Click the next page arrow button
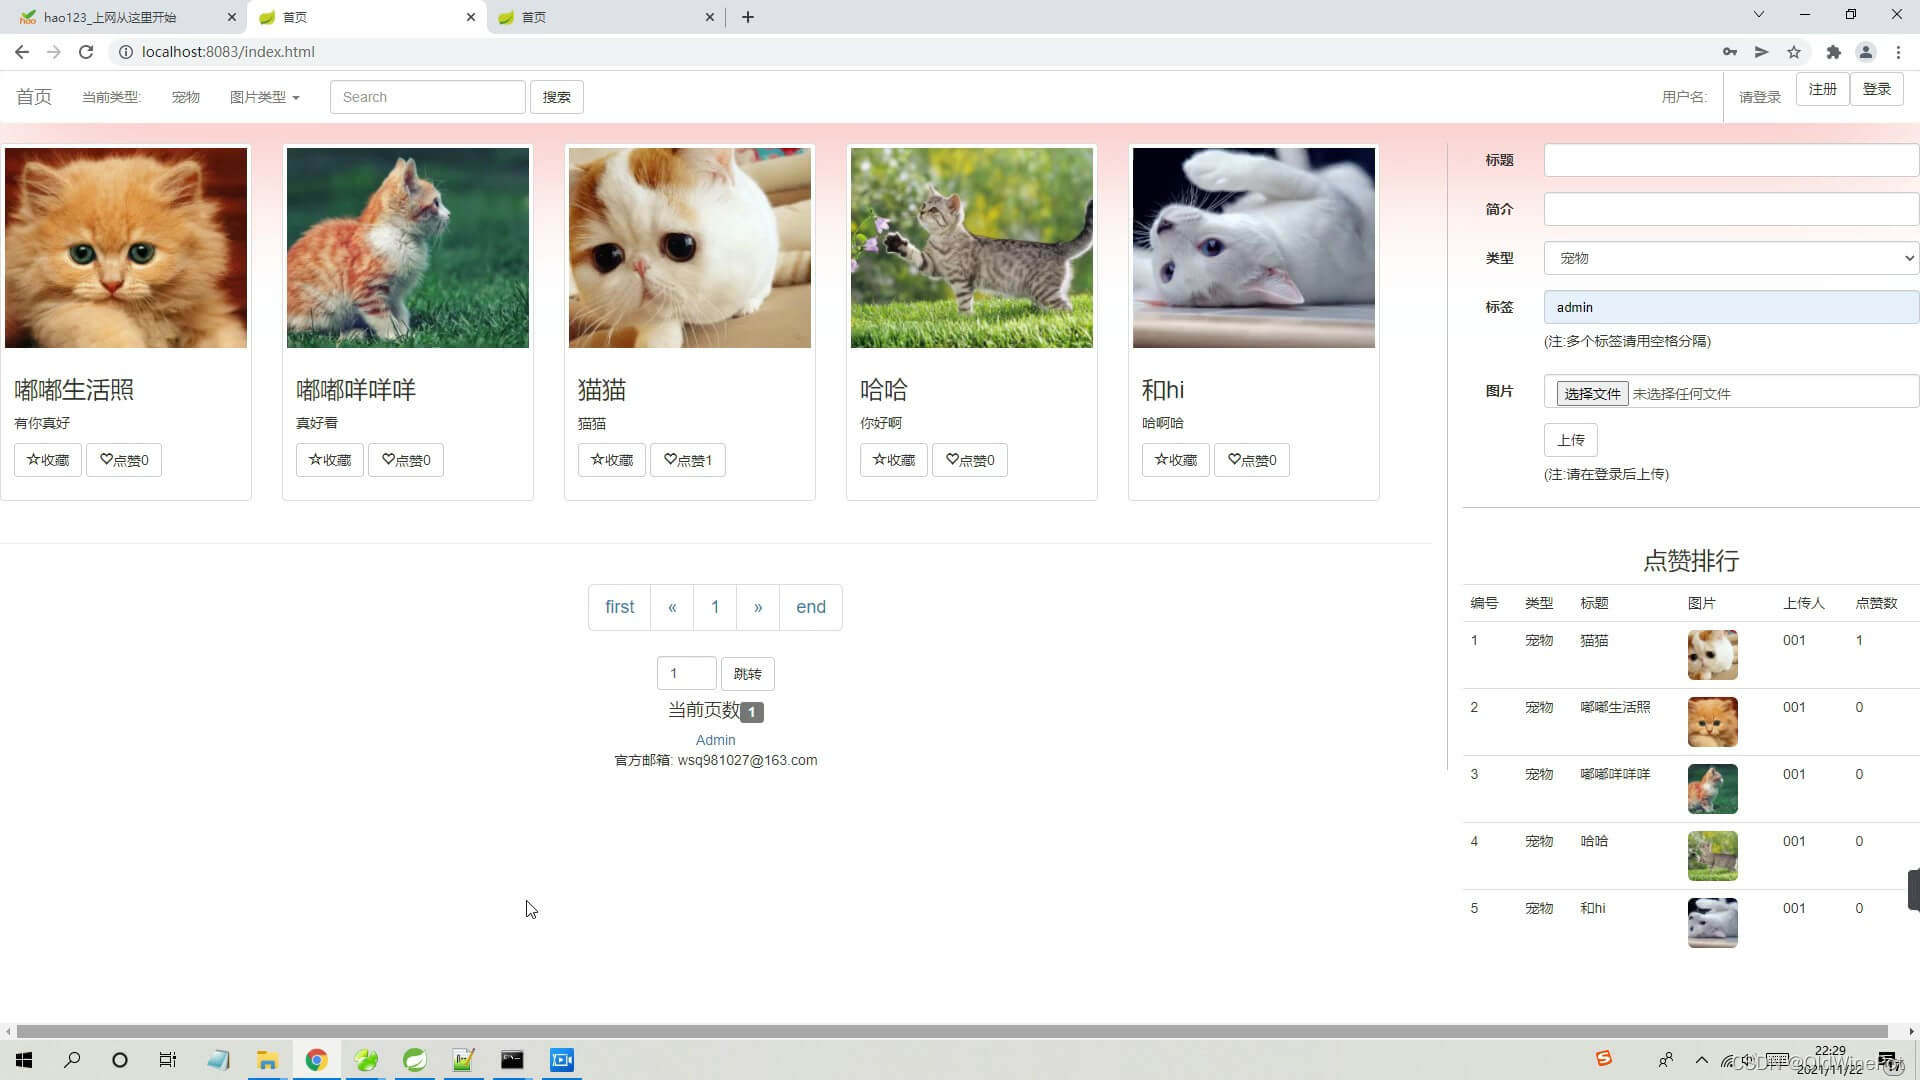 pyautogui.click(x=758, y=607)
